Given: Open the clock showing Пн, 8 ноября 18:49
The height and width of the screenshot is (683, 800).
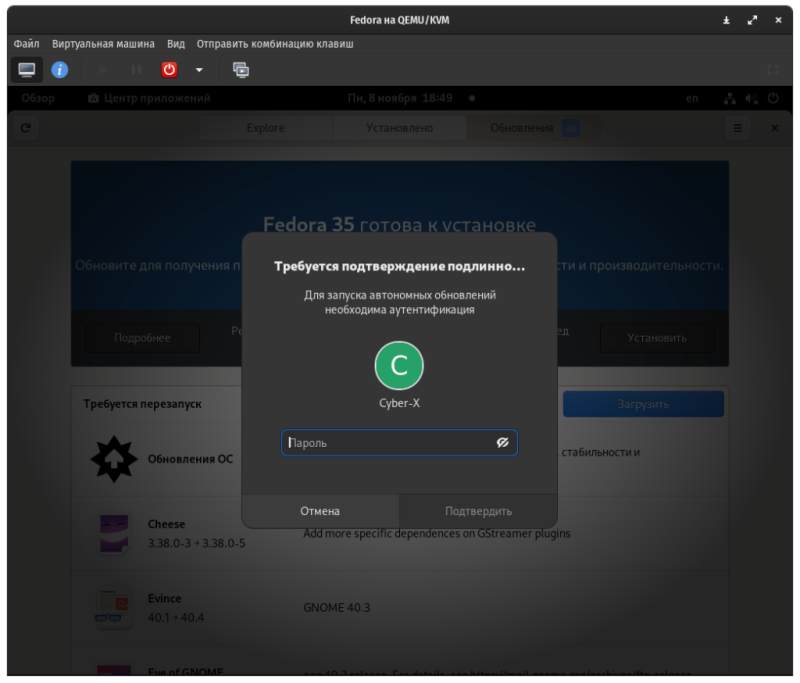Looking at the screenshot, I should [x=400, y=98].
